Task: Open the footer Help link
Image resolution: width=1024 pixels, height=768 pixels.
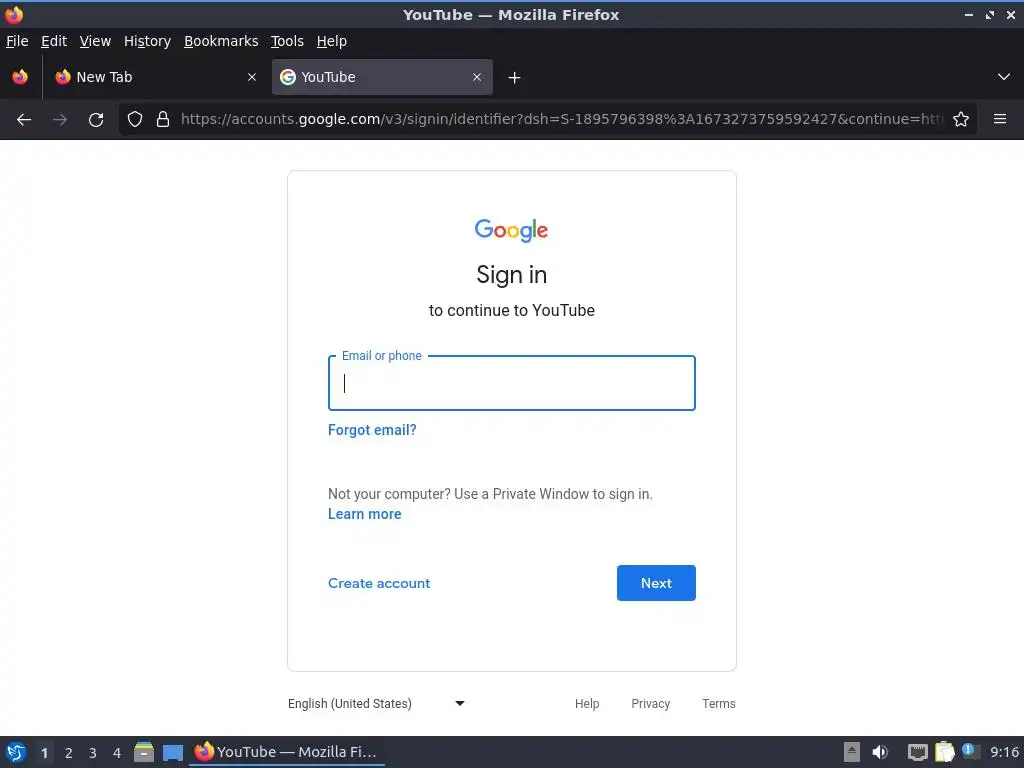Action: coord(587,703)
